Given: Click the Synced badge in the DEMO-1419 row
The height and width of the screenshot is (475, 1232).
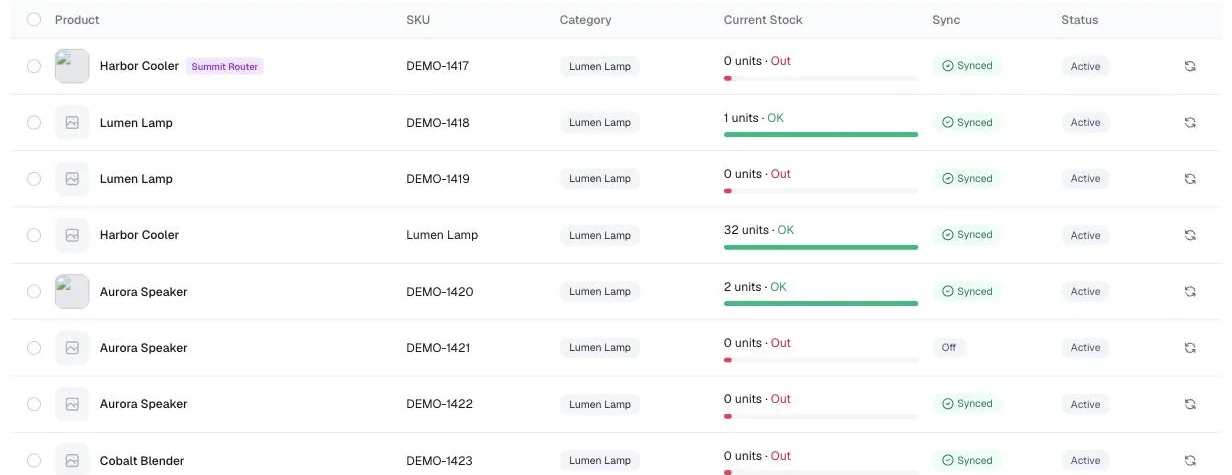Looking at the screenshot, I should pos(967,178).
